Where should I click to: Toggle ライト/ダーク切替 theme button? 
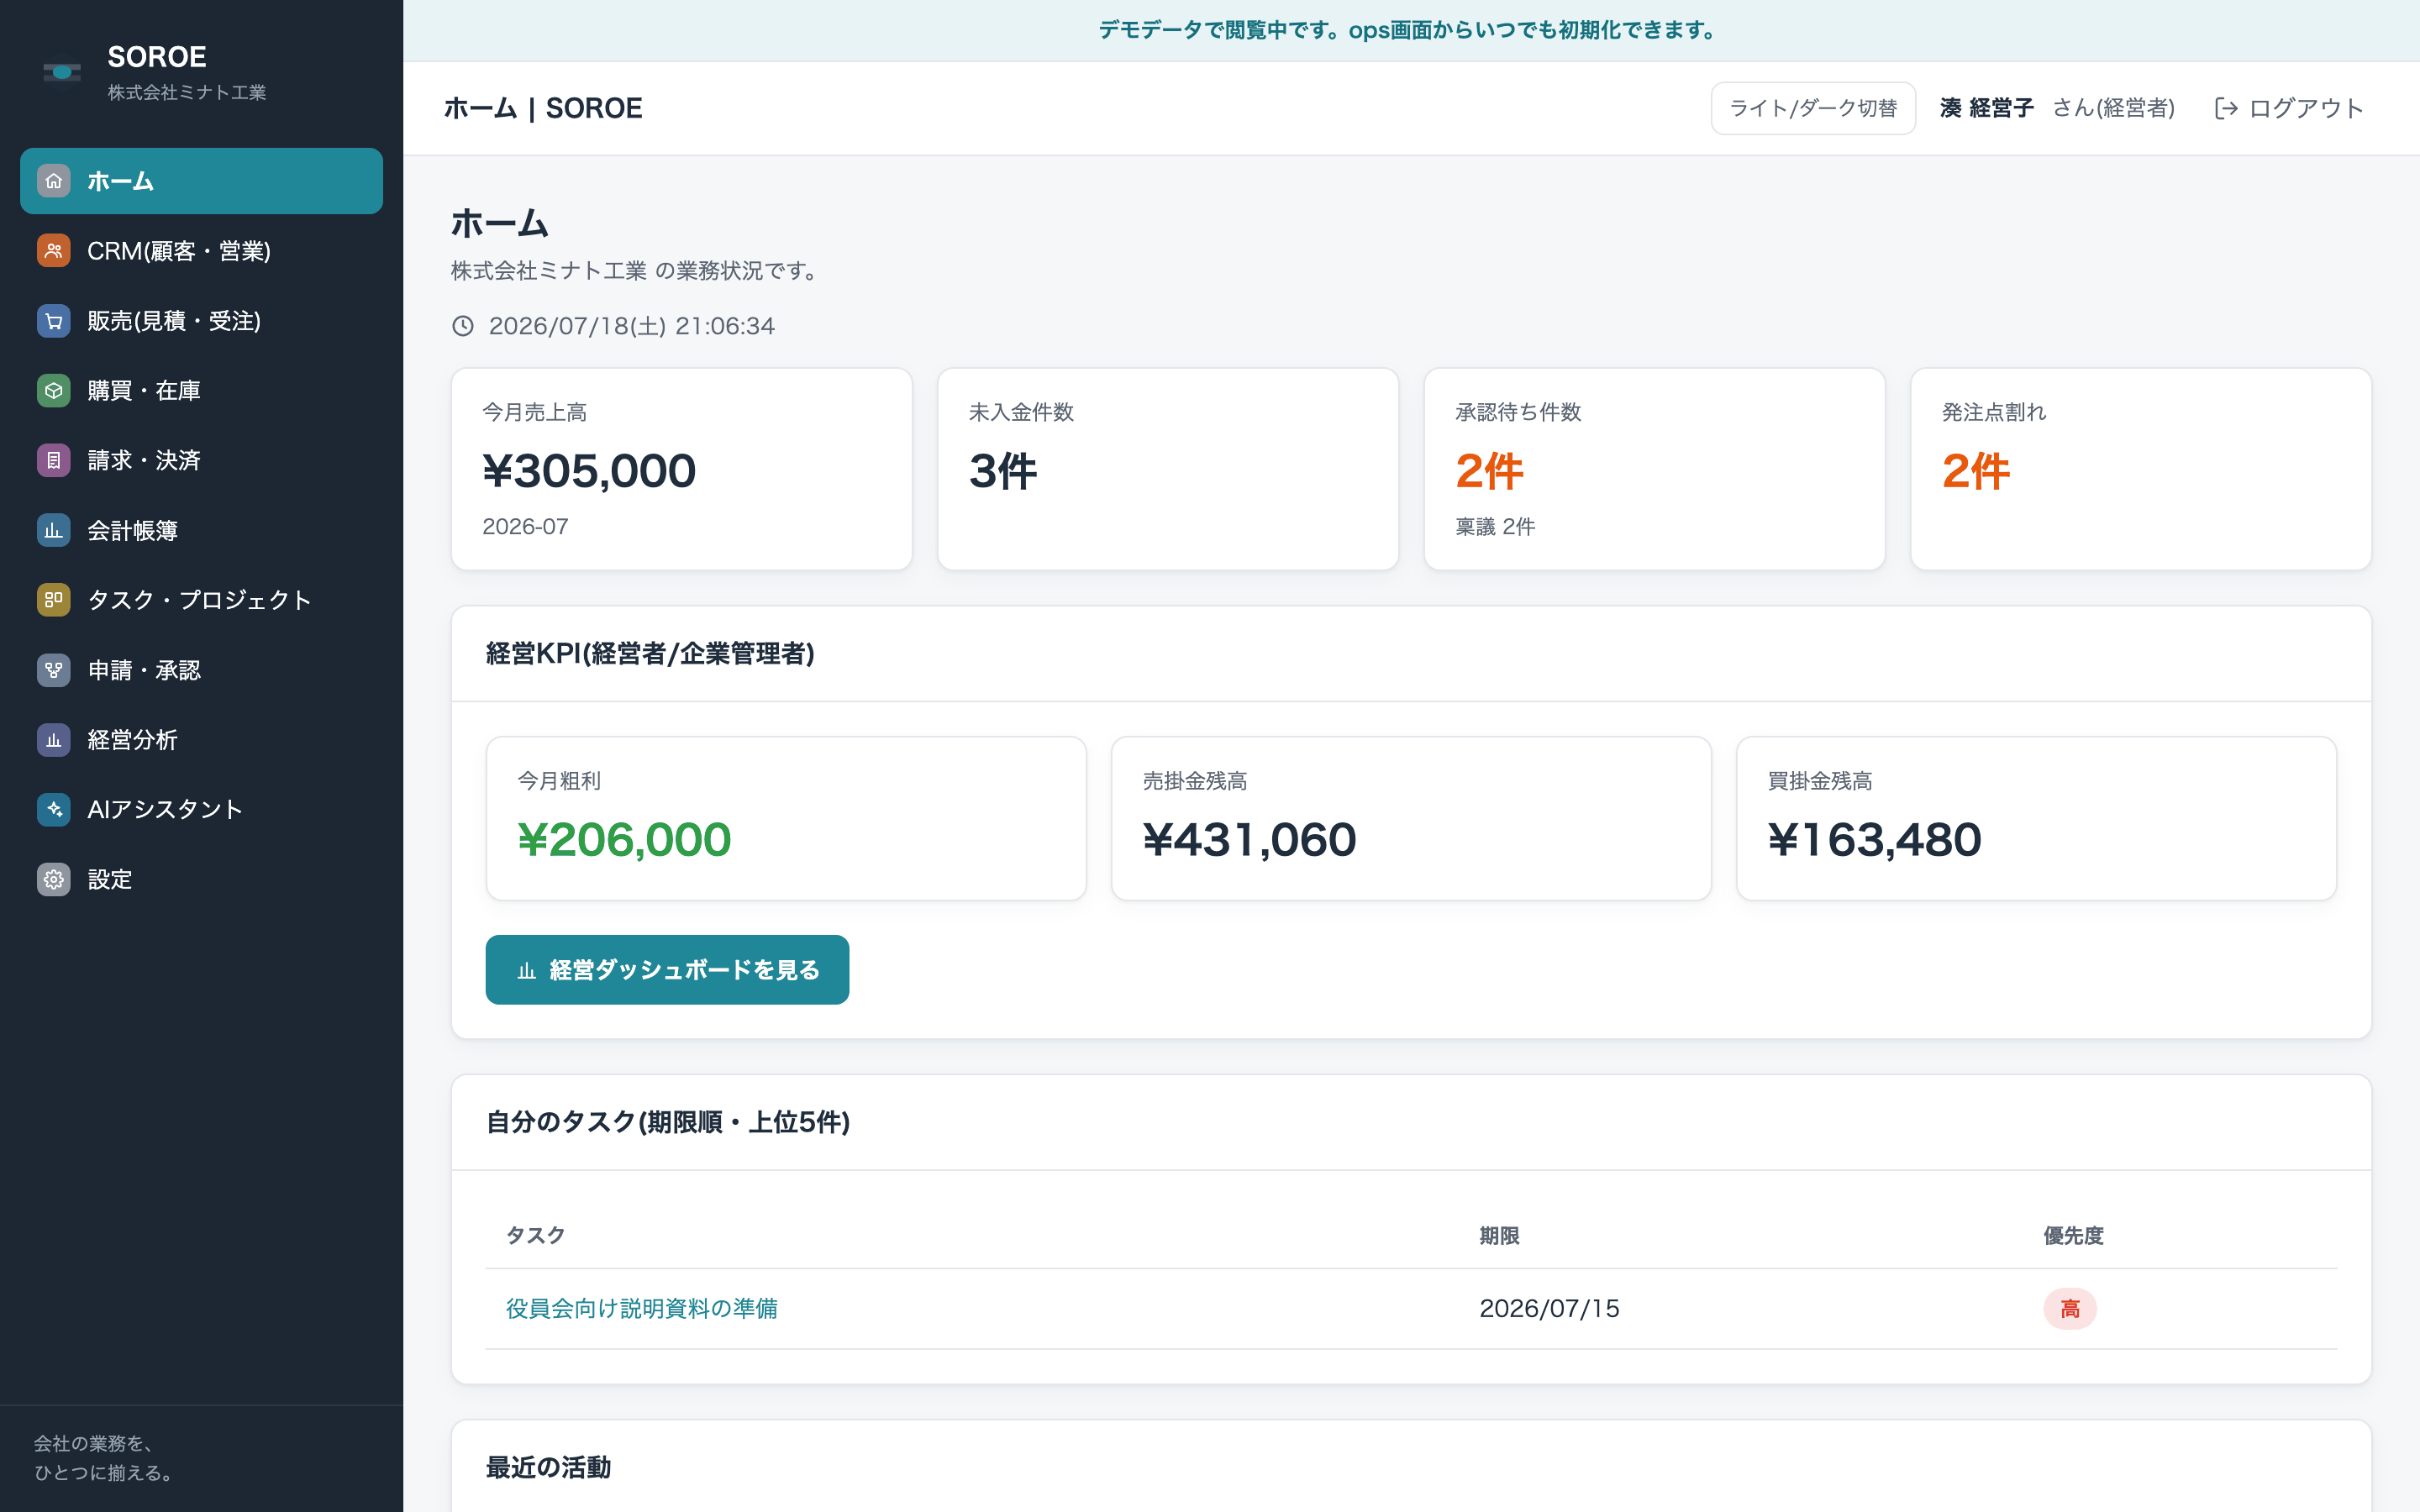pyautogui.click(x=1813, y=108)
